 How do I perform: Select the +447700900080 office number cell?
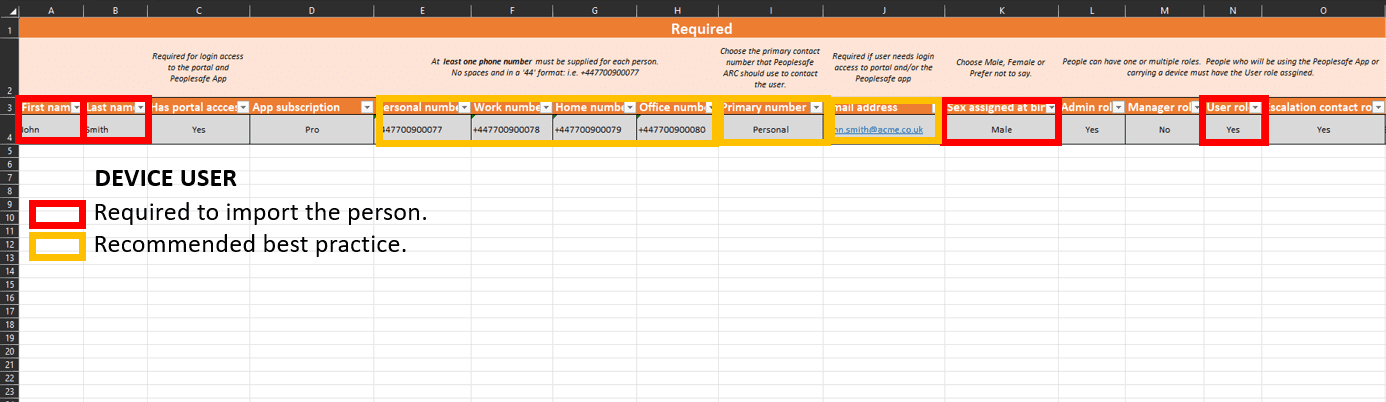click(677, 129)
